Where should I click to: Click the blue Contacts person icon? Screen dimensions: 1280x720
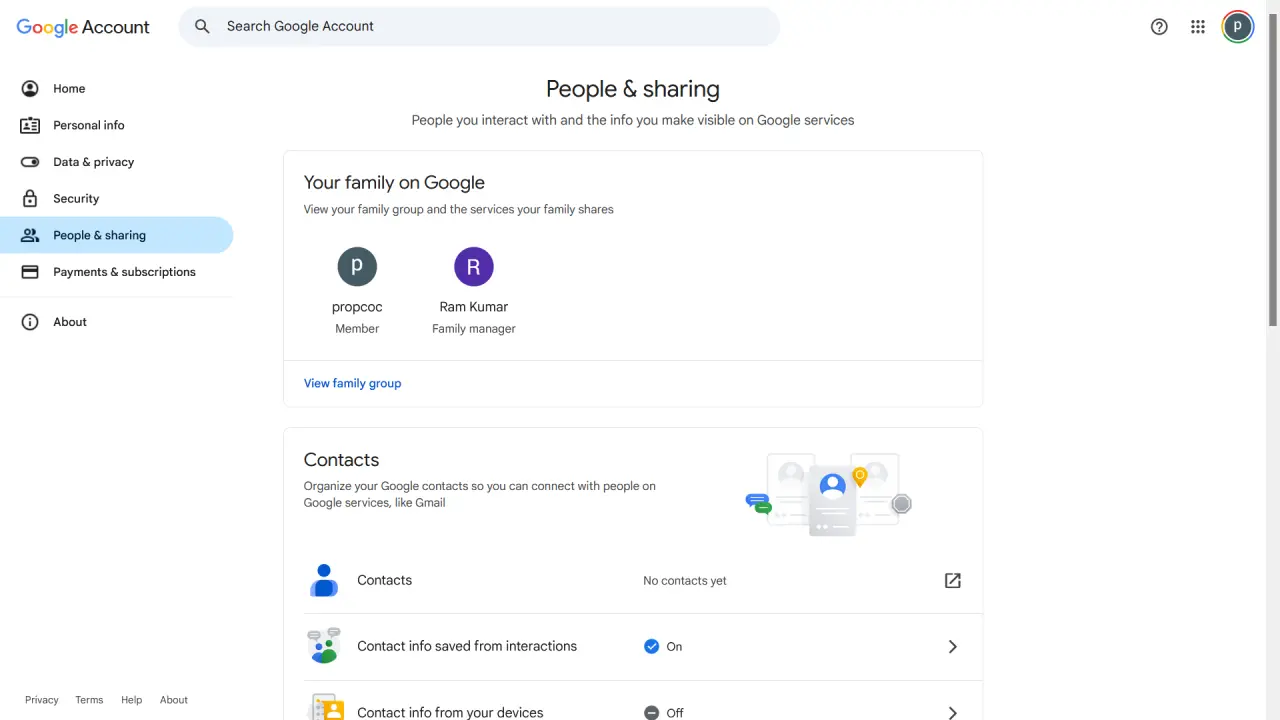pyautogui.click(x=324, y=580)
